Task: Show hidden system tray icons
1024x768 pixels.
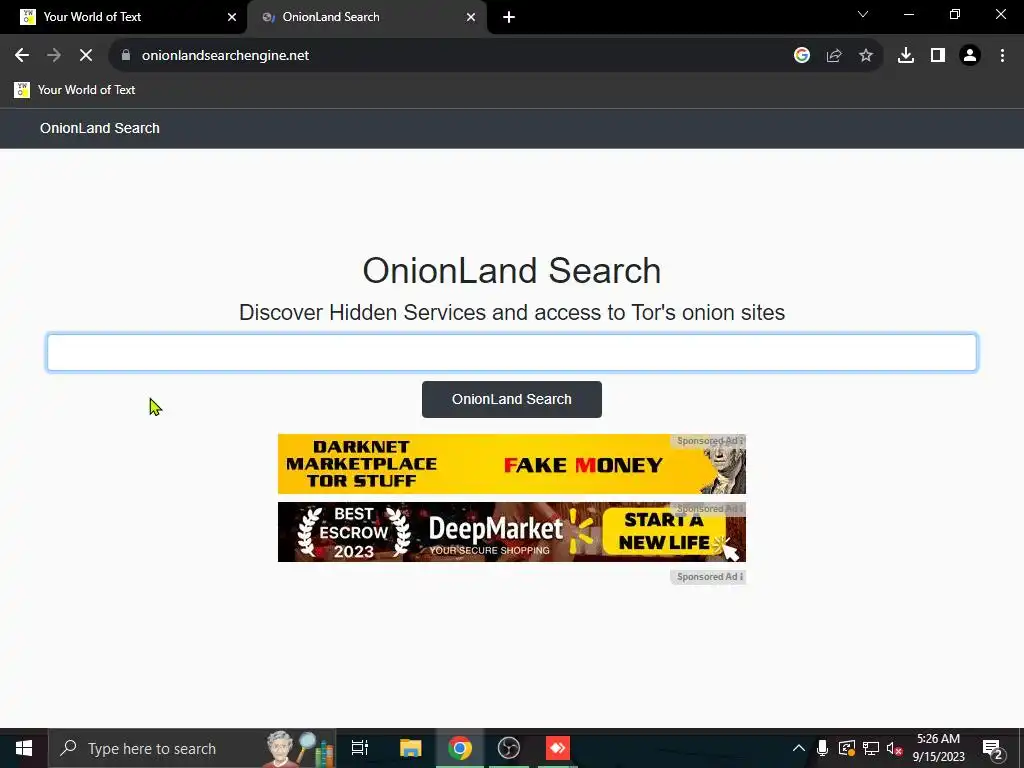Action: click(x=799, y=748)
